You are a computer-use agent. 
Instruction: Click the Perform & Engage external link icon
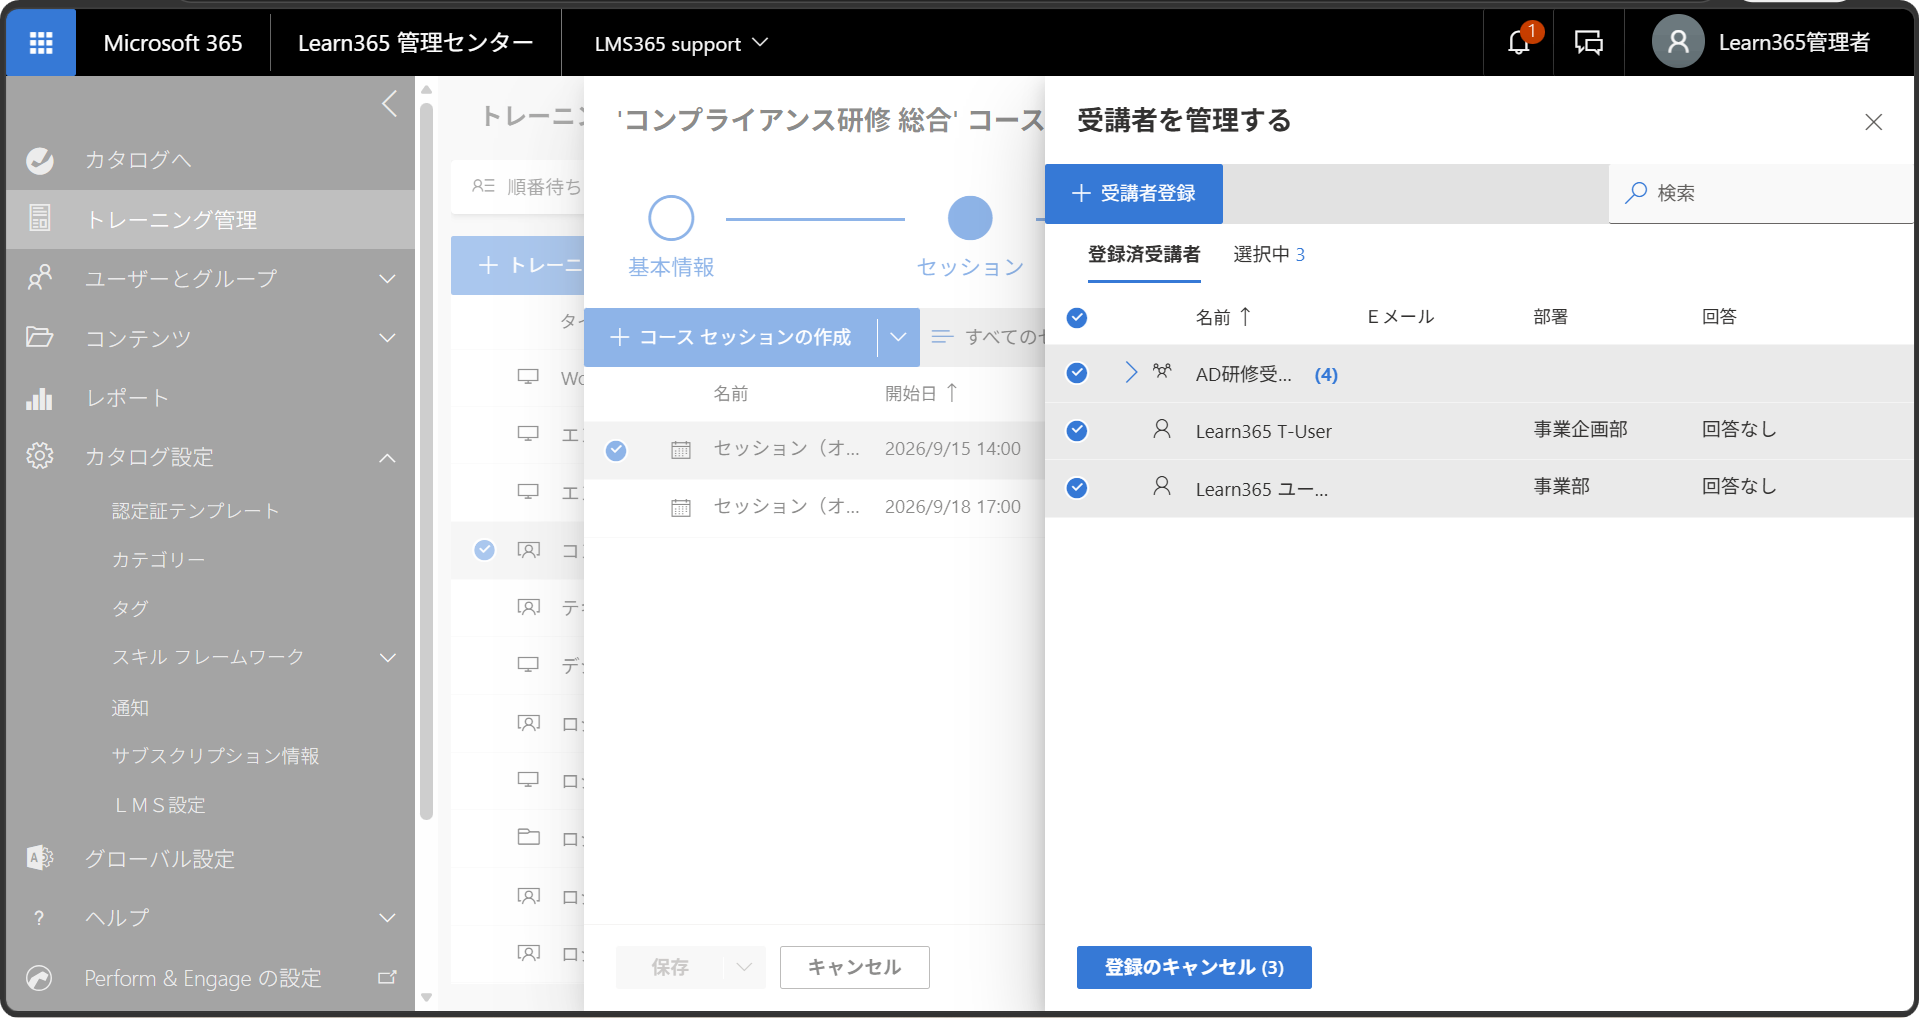click(387, 977)
